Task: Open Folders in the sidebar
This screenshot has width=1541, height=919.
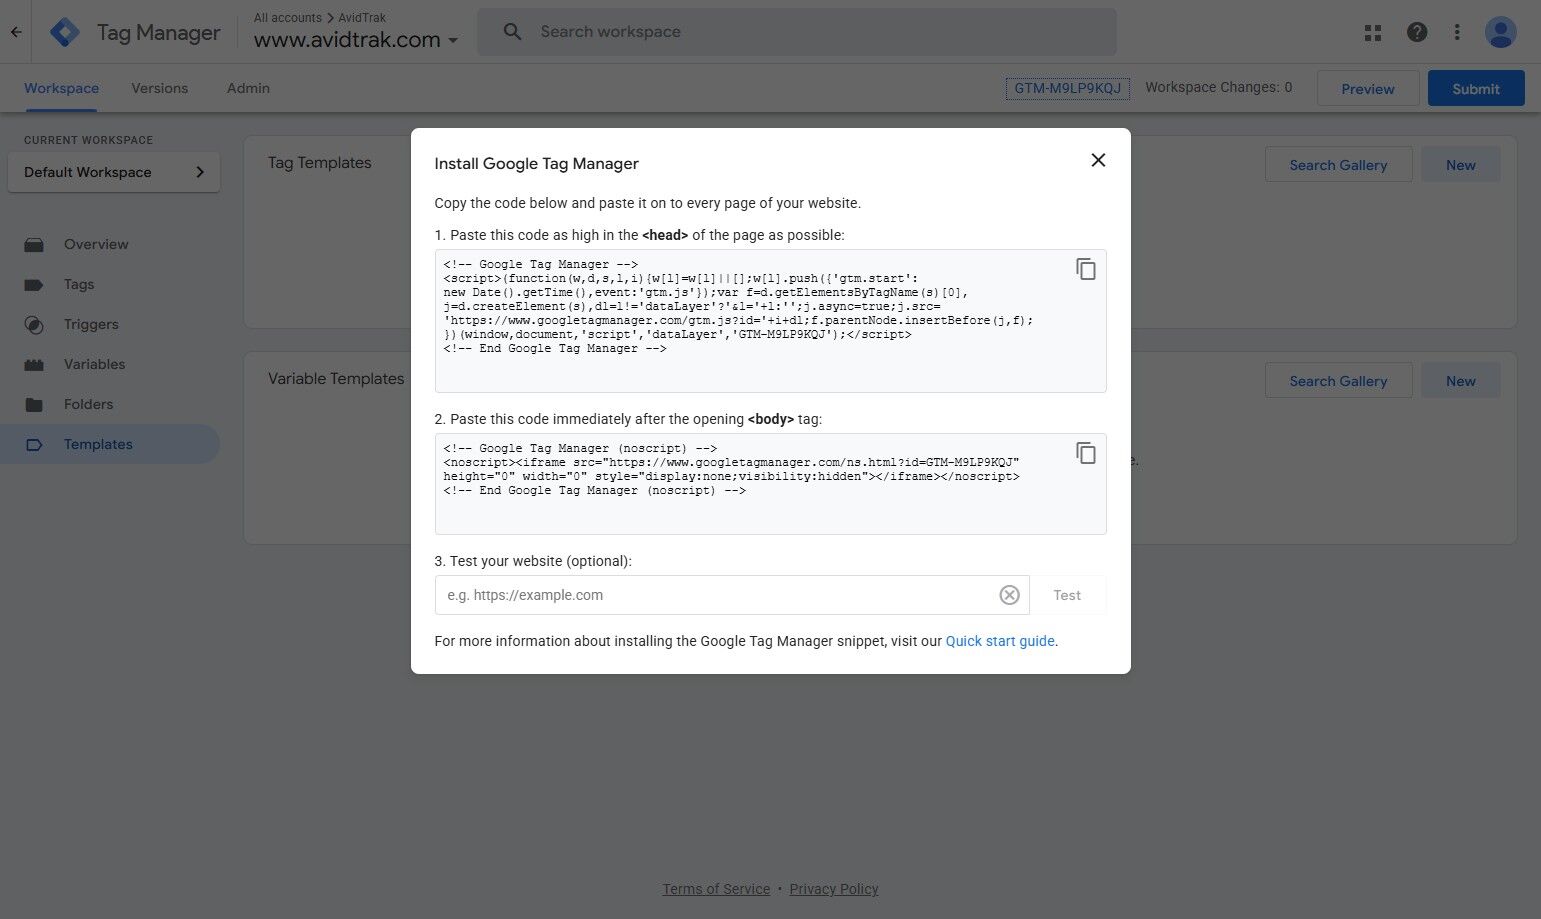Action: [110, 404]
